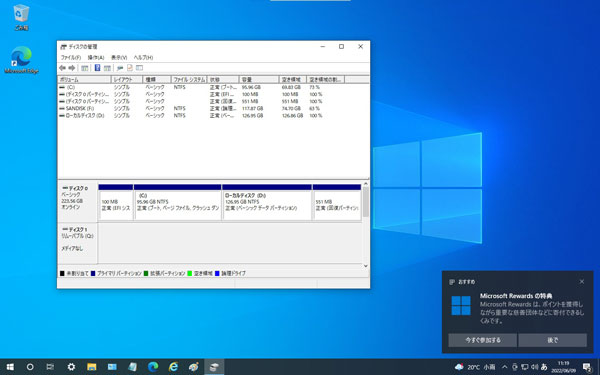Click the dark green 拡張パーティション legend swatch
Screen dimensions: 600x375
point(146,273)
